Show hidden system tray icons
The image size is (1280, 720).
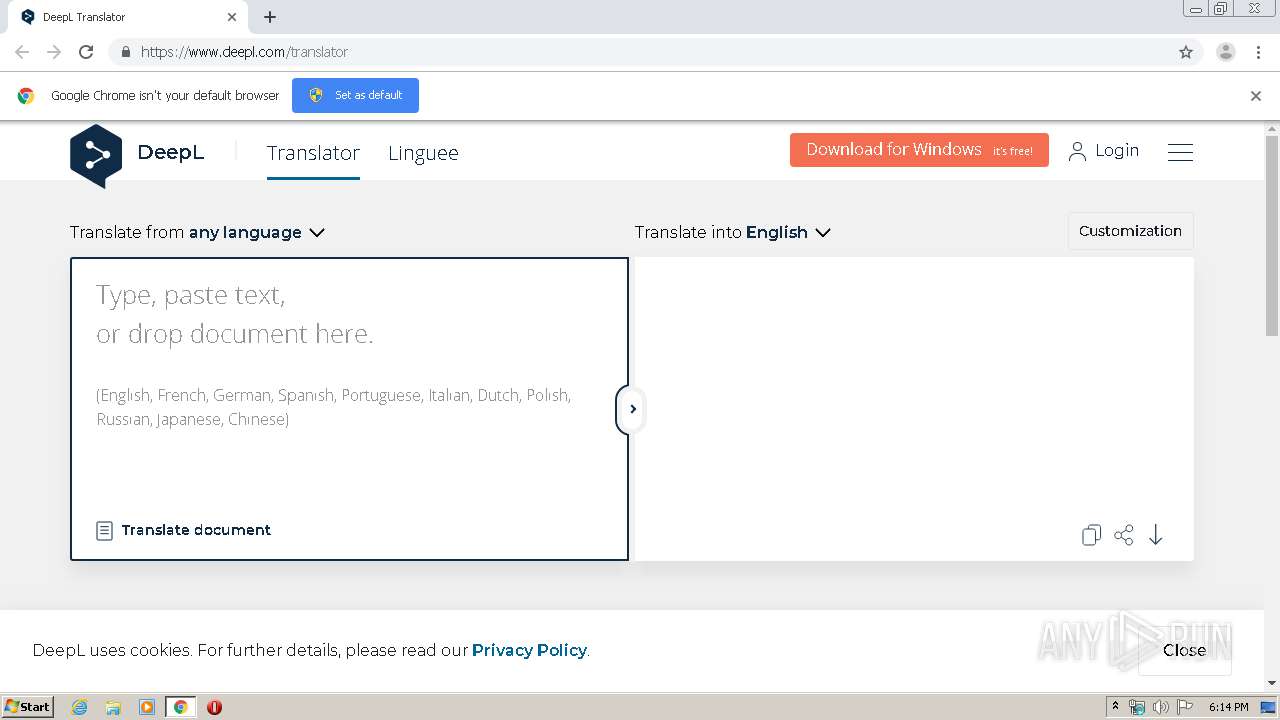tap(1115, 707)
